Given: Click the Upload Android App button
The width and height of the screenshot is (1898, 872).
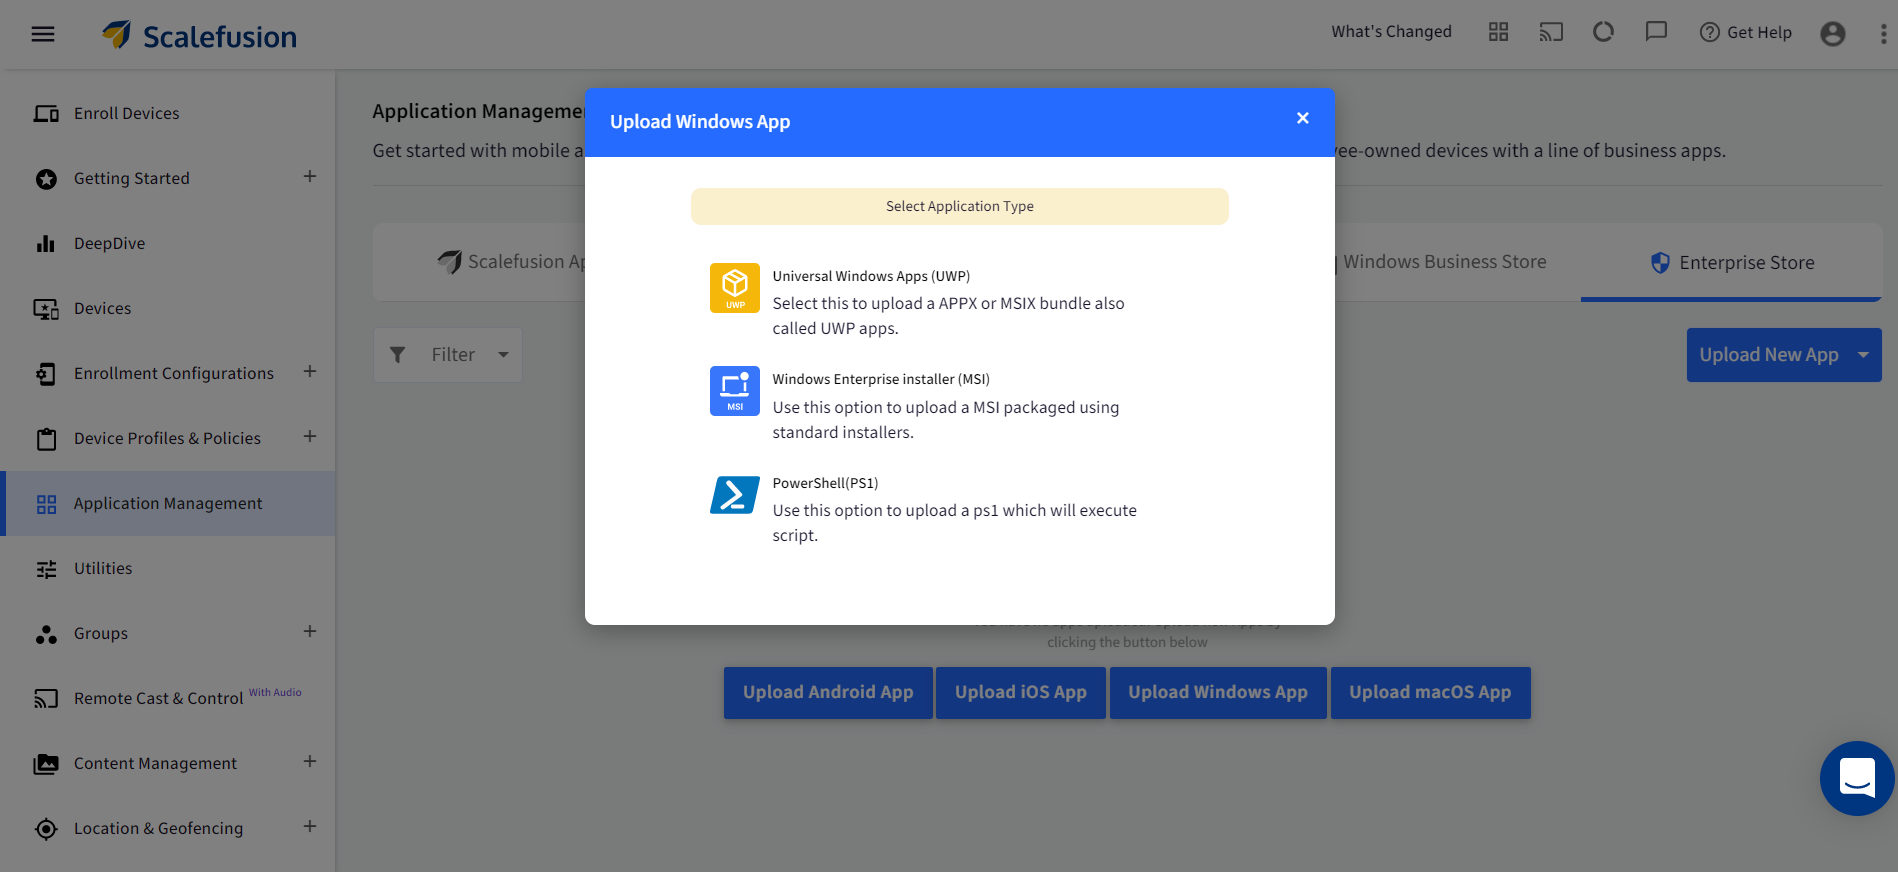Looking at the screenshot, I should coord(828,693).
